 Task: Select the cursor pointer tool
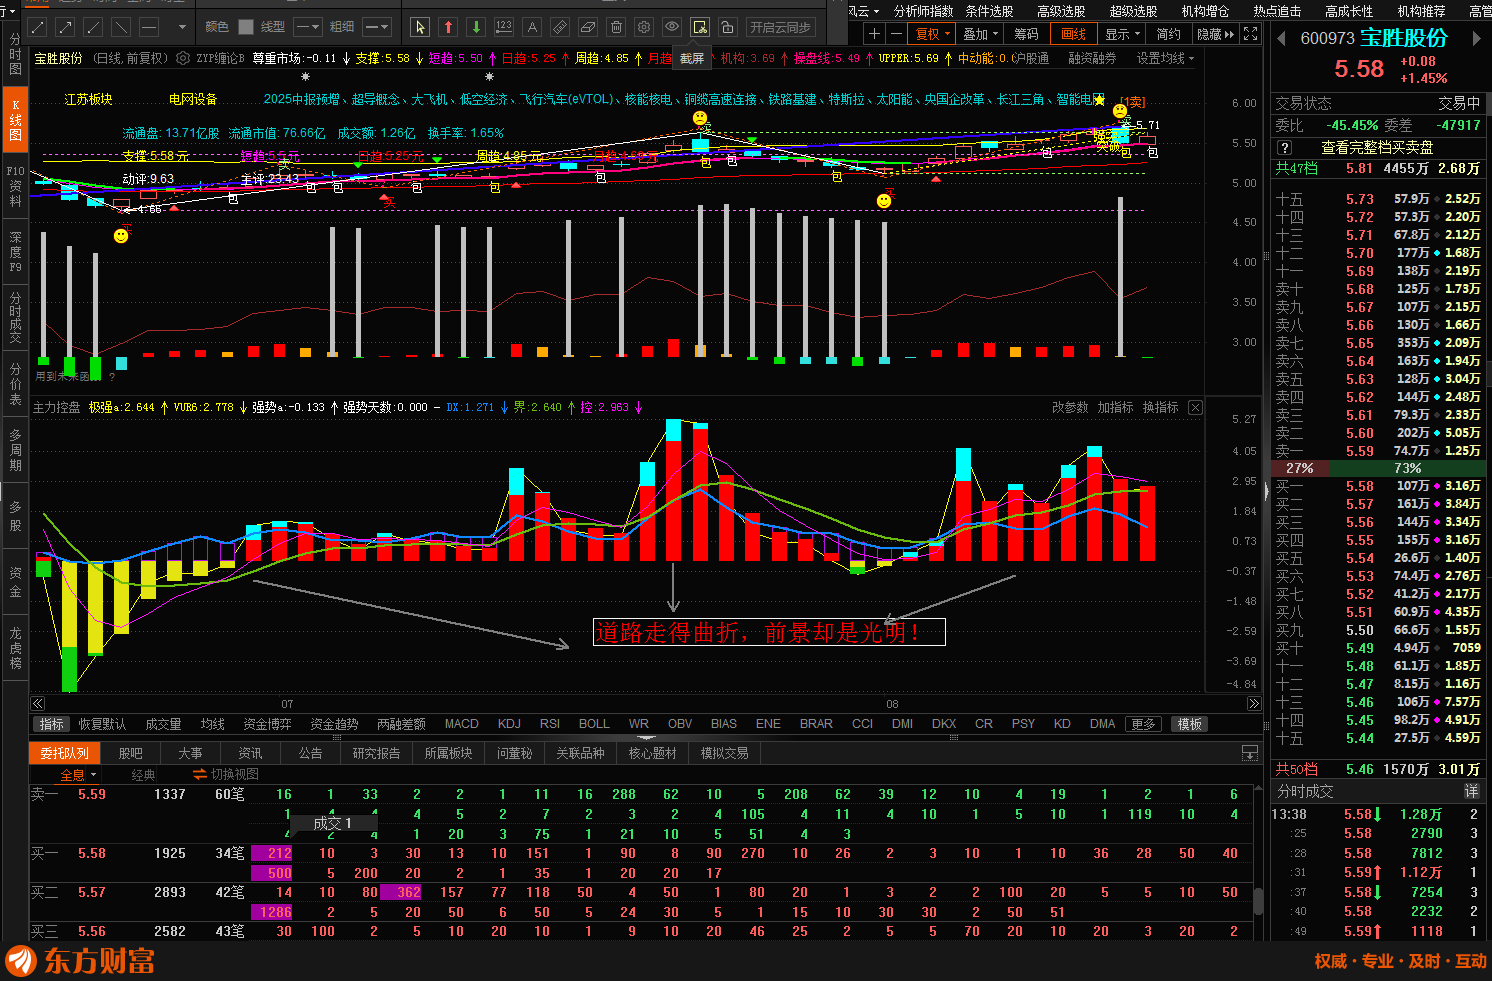420,27
